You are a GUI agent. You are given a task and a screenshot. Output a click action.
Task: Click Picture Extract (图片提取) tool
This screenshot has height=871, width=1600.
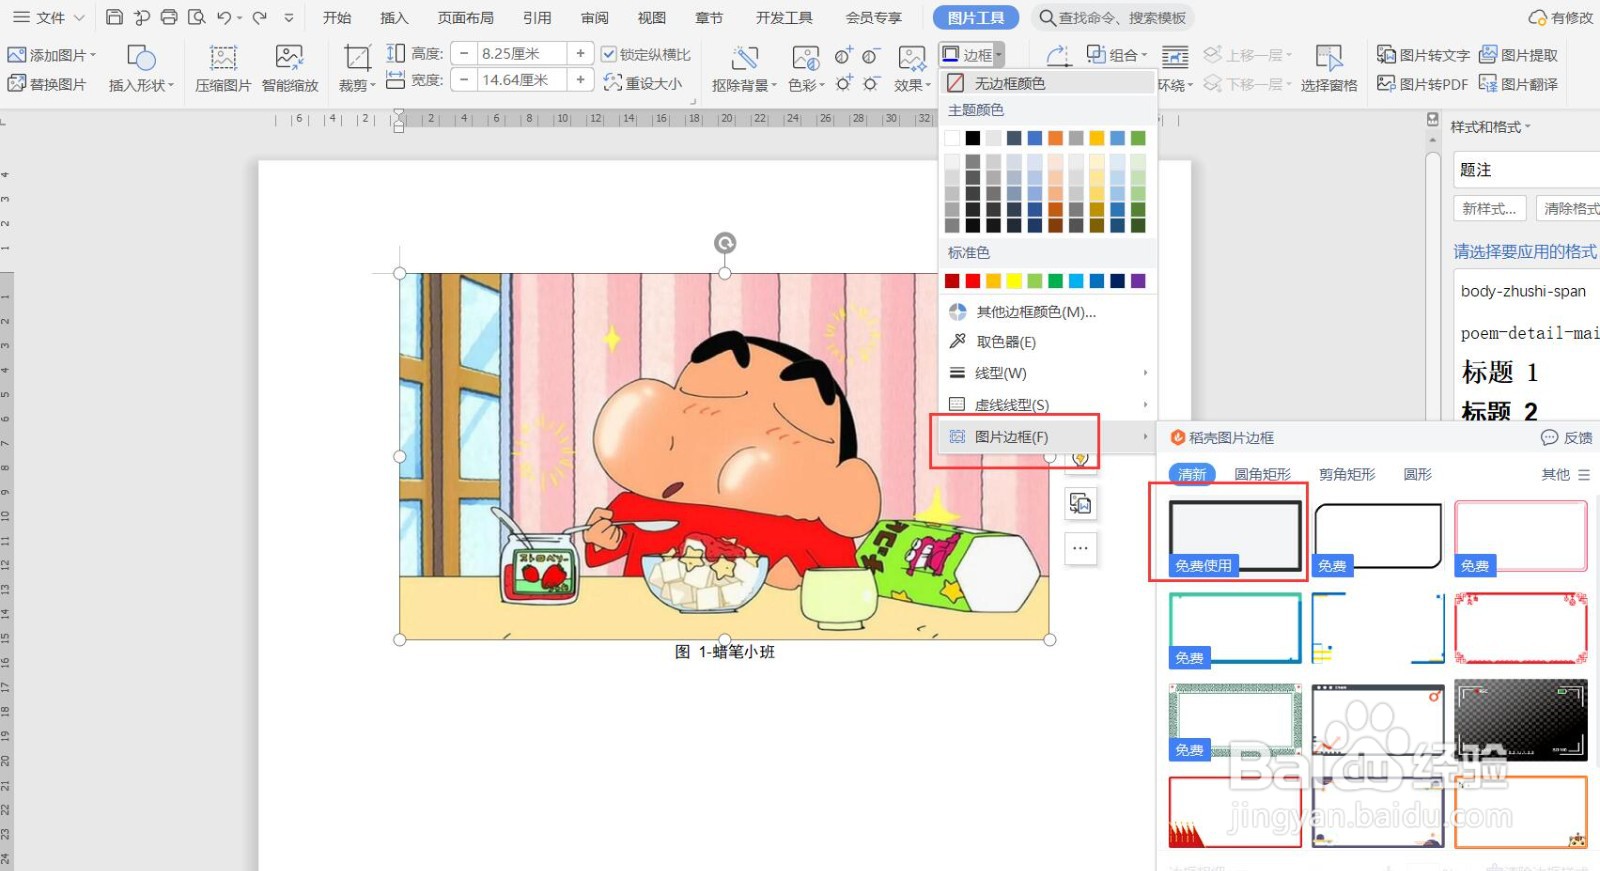coord(1518,55)
